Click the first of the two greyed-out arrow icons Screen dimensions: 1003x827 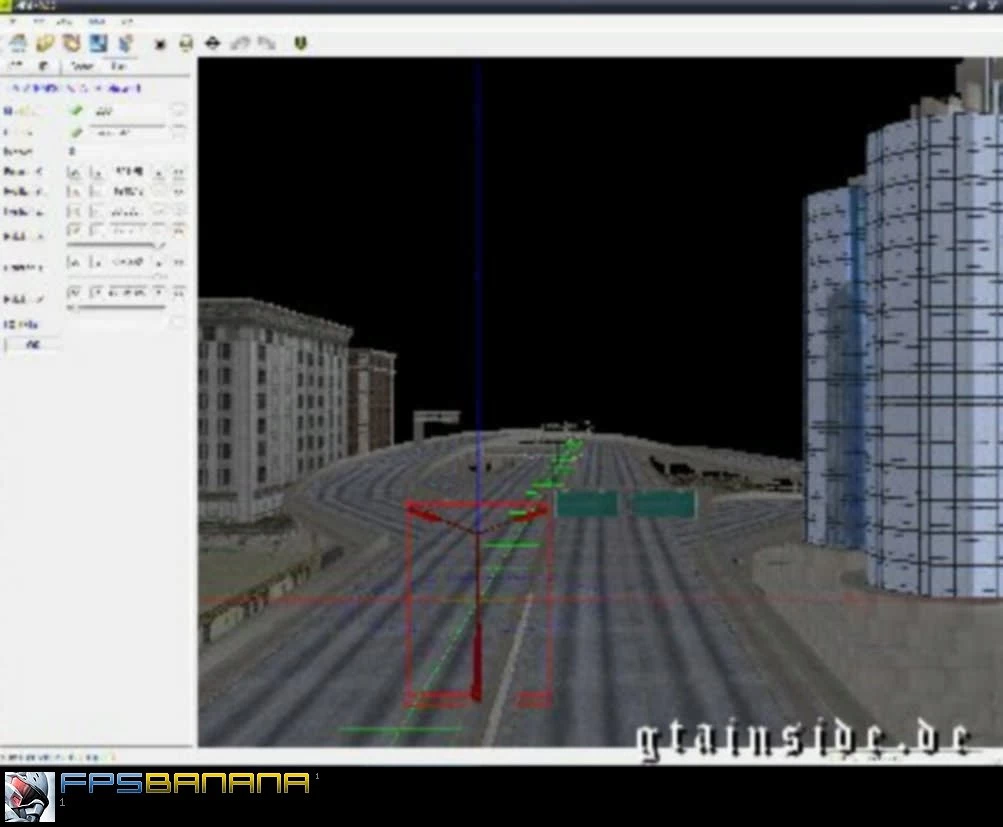[x=240, y=43]
